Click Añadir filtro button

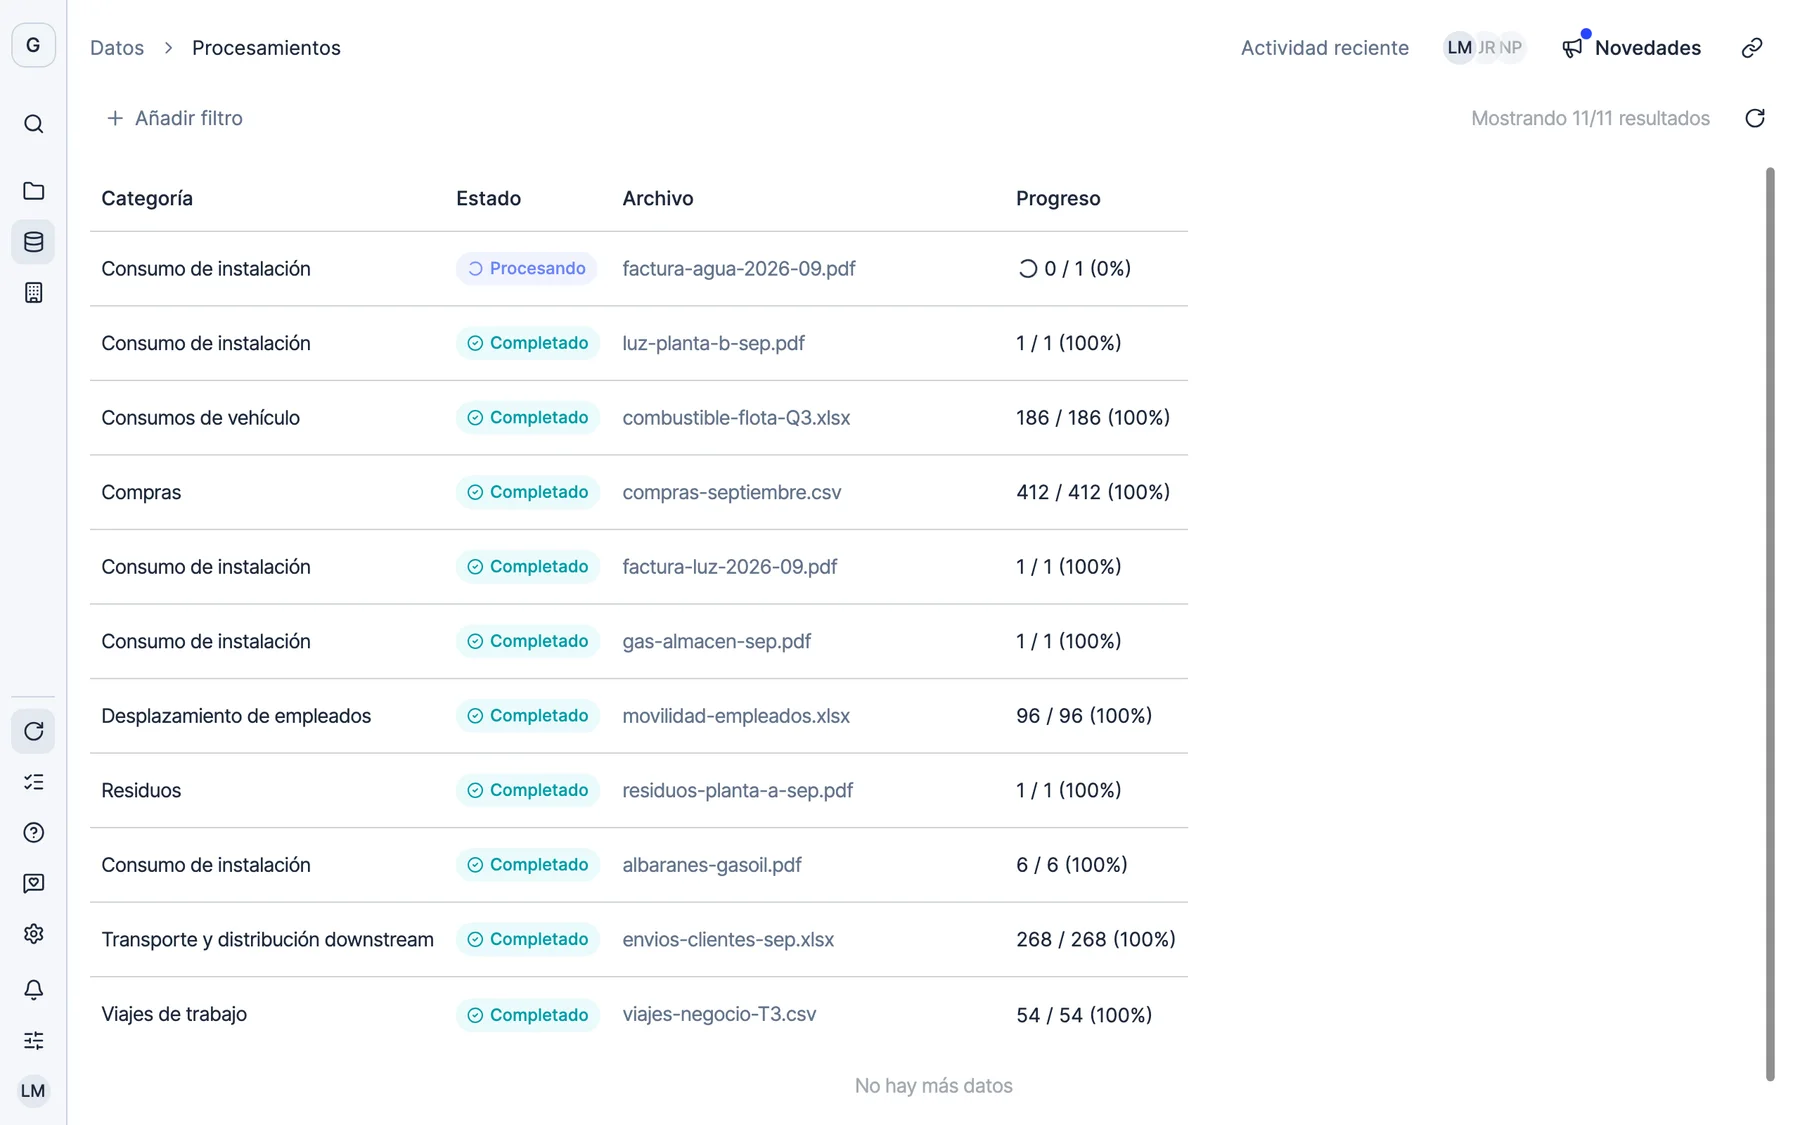[174, 118]
